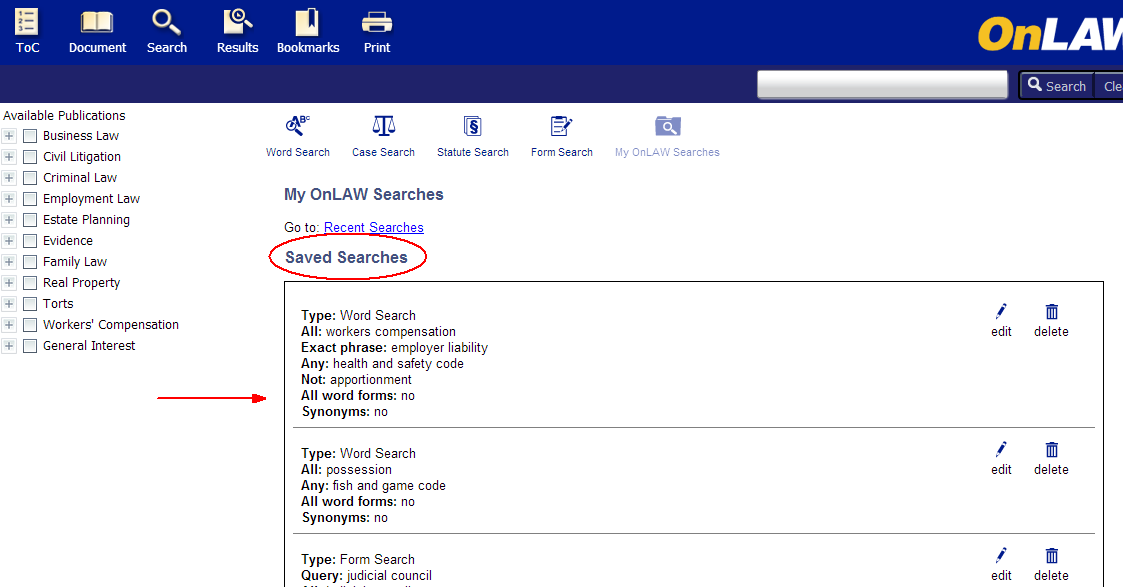Open the ToC icon in top toolbar
1123x587 pixels.
click(x=27, y=31)
